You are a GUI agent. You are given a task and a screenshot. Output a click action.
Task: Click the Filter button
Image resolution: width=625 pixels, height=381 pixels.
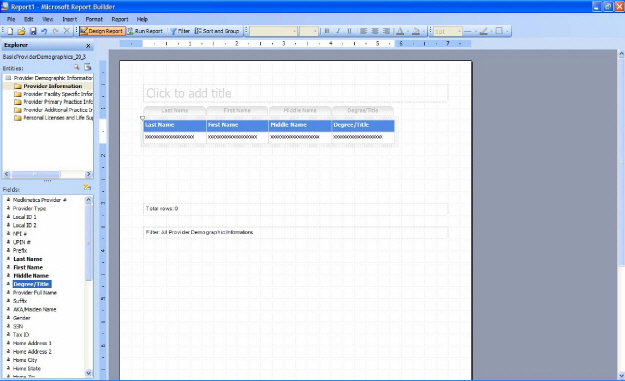(180, 31)
